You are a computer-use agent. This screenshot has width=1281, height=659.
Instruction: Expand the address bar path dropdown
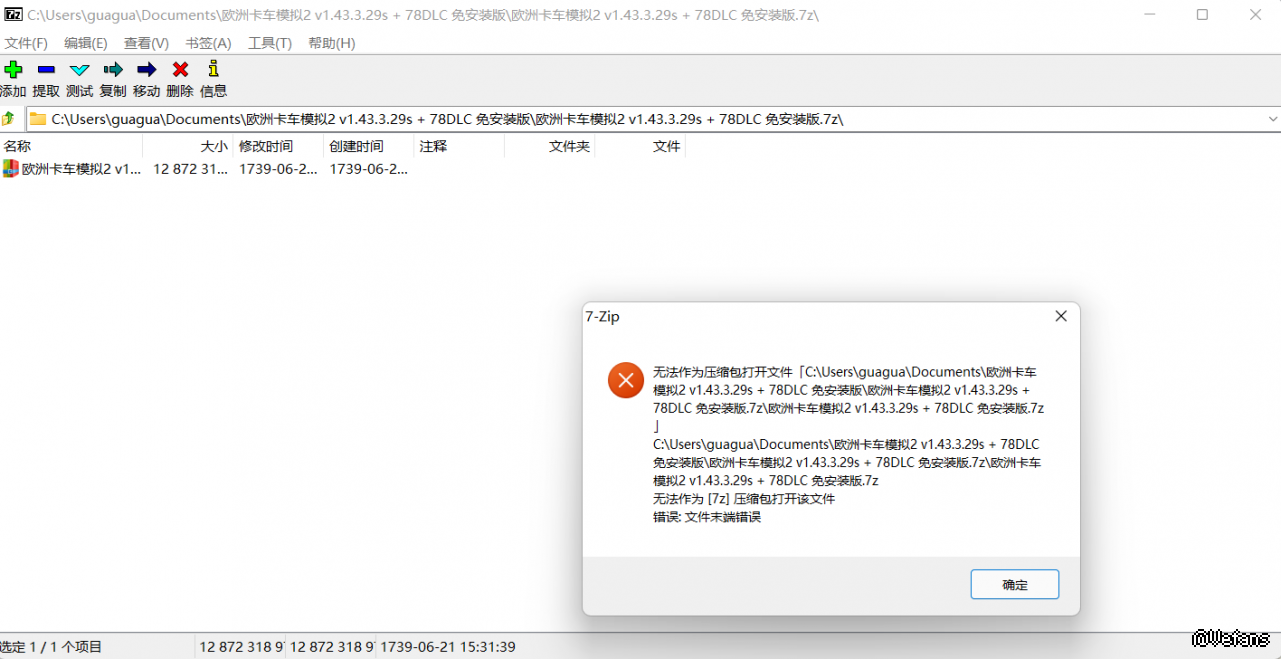(1272, 119)
